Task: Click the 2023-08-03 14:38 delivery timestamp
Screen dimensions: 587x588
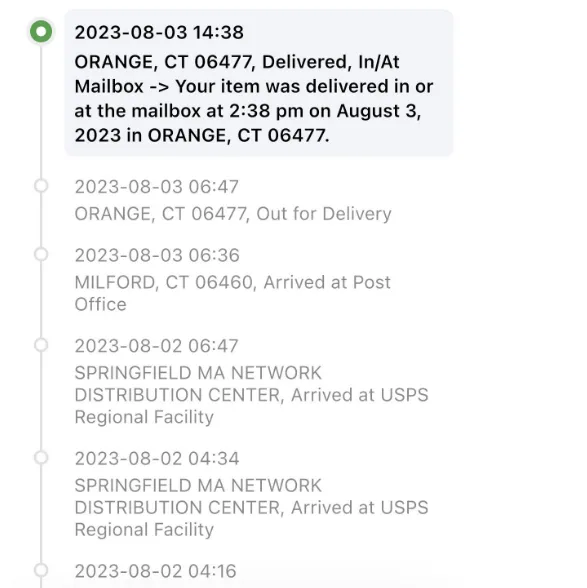Action: 159,32
